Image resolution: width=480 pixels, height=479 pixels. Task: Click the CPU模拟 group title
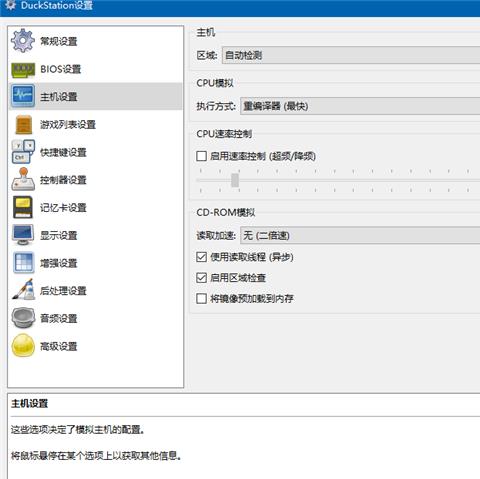point(215,83)
